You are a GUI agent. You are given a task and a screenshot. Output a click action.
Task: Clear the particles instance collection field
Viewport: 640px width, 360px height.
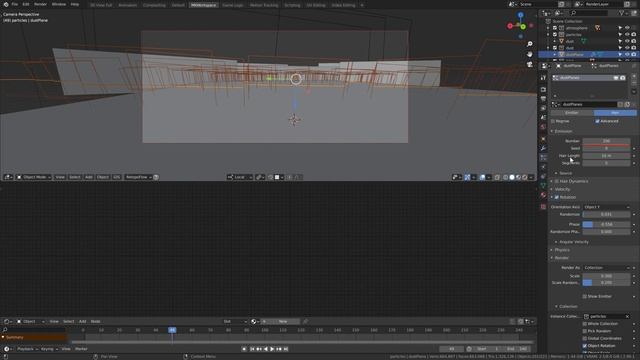(627, 316)
